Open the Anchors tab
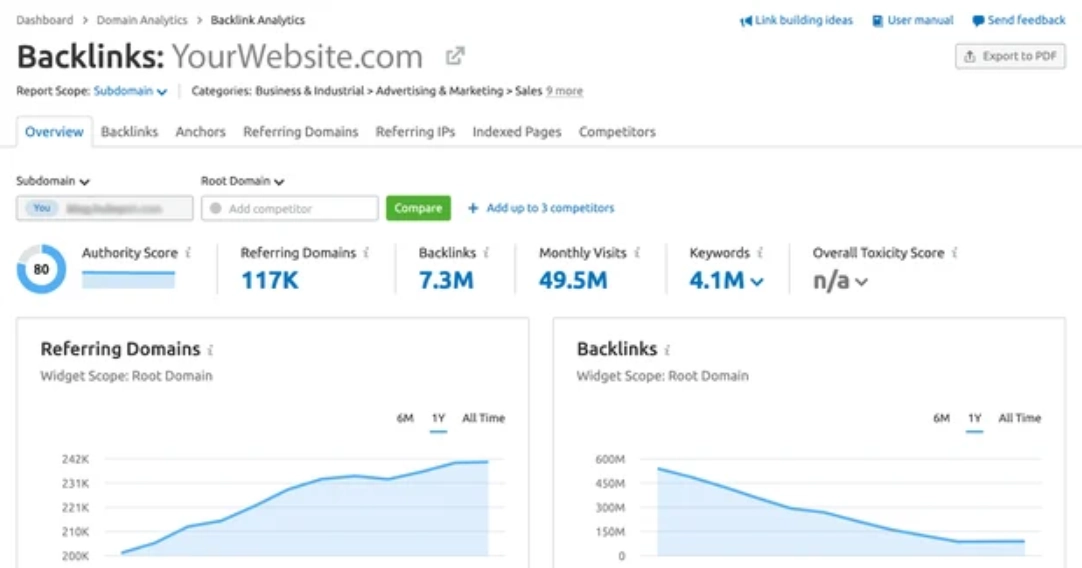1082x568 pixels. pos(200,132)
